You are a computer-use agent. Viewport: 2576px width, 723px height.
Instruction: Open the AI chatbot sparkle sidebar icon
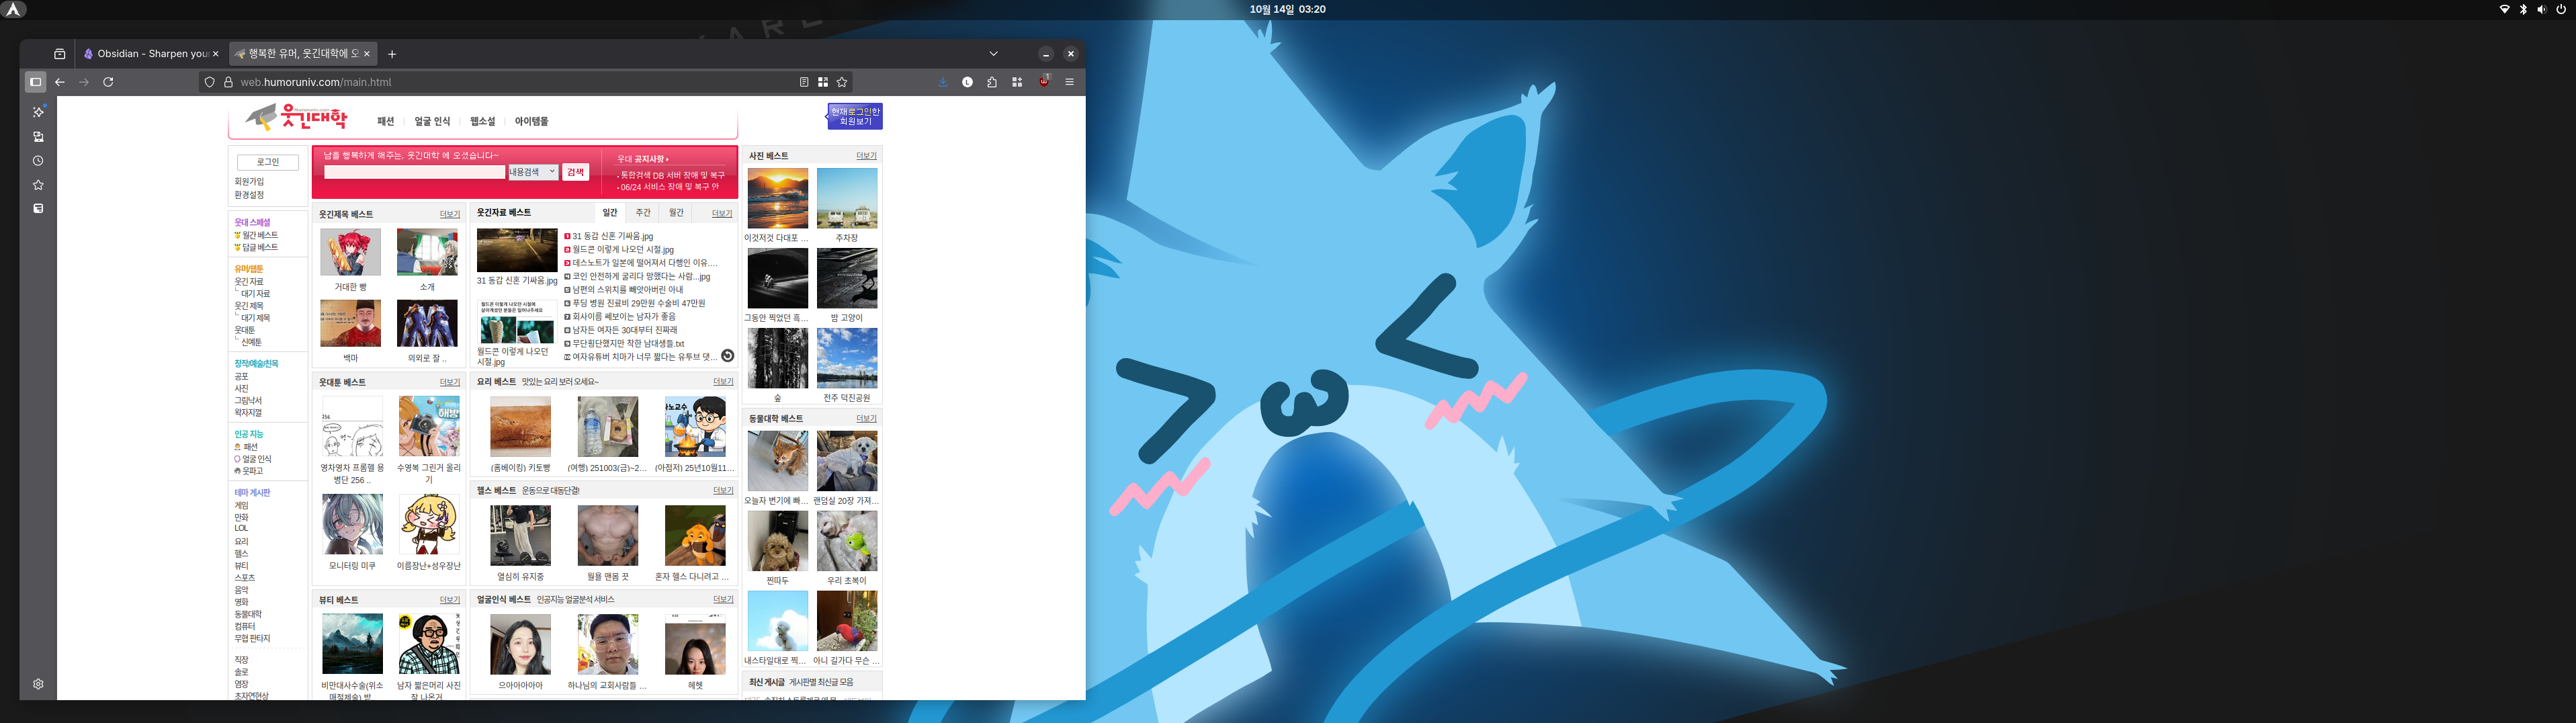point(38,112)
